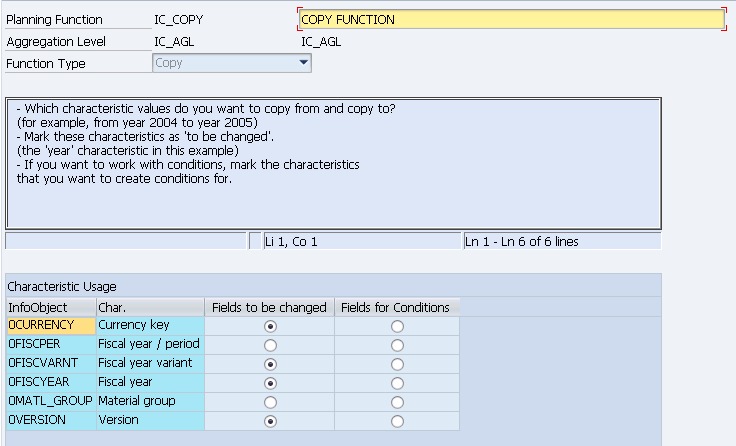
Task: Select Fields for Conditions for 0MATL_GROUP
Action: [x=397, y=402]
